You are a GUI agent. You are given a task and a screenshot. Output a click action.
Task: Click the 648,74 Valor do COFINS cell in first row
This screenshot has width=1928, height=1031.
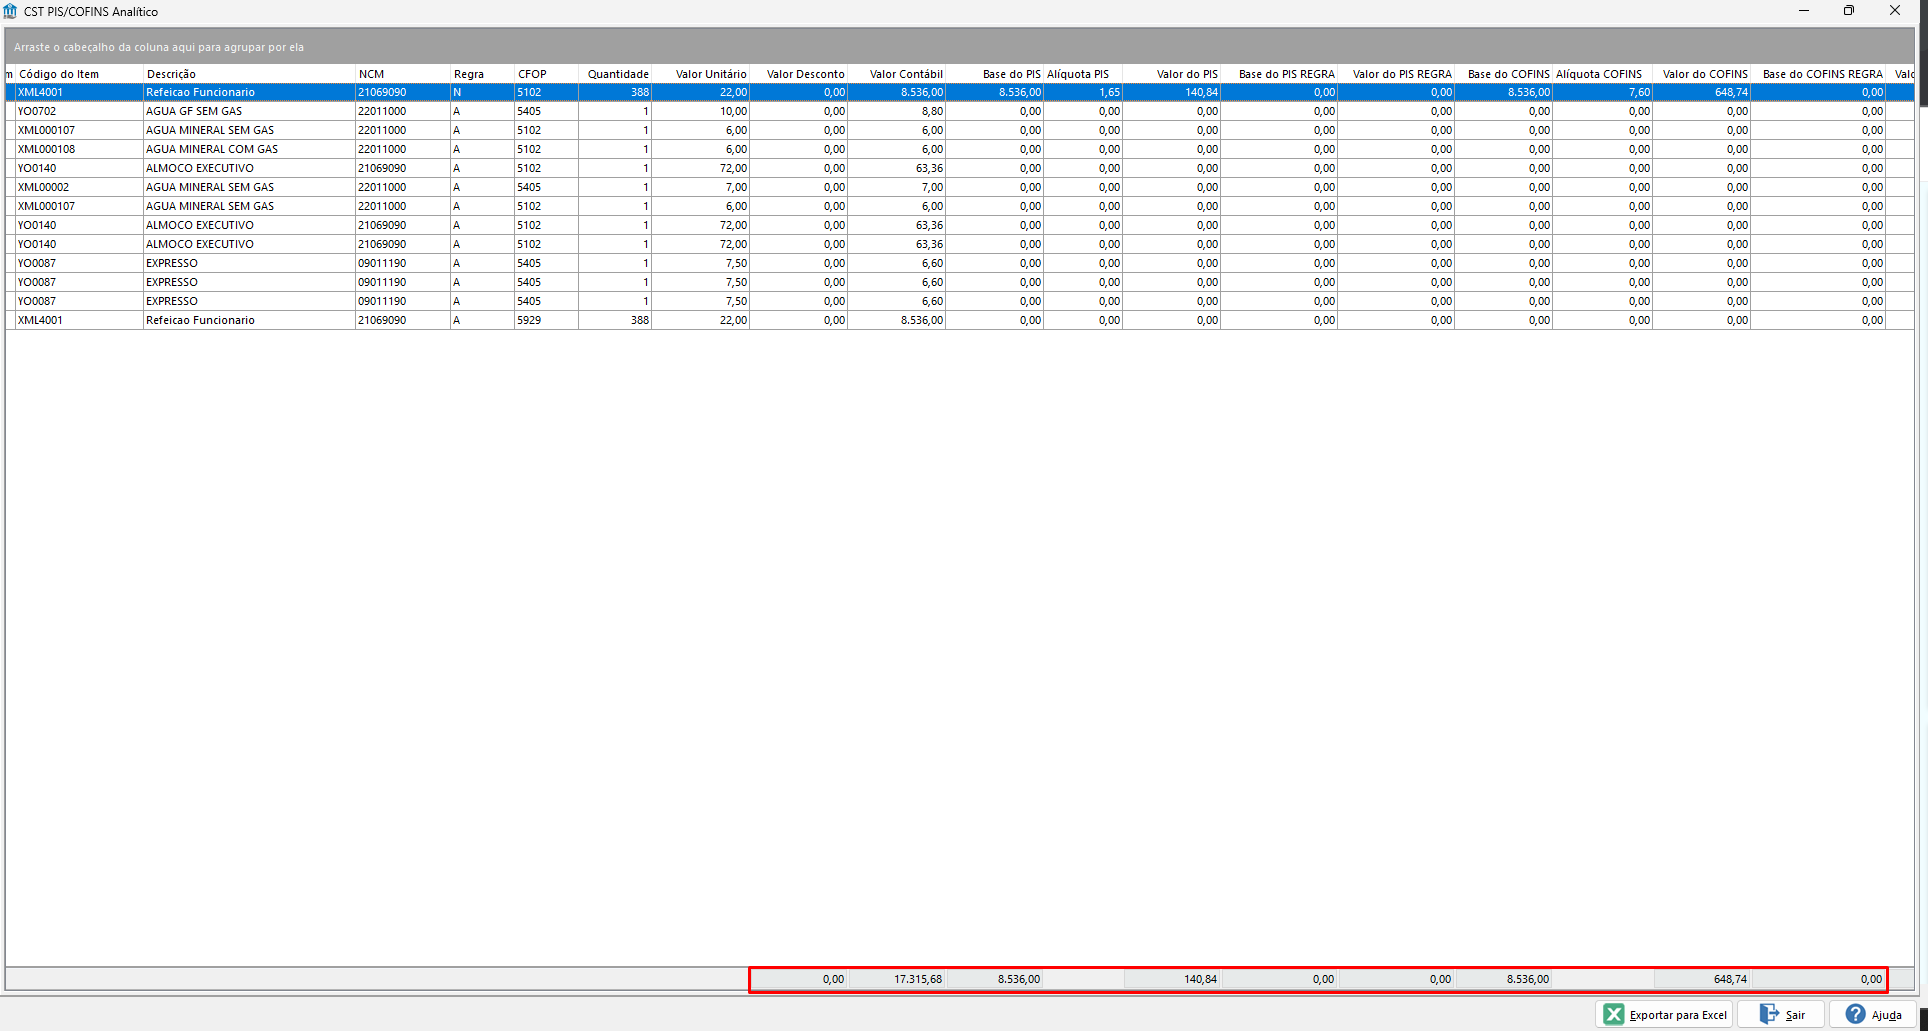pyautogui.click(x=1702, y=92)
